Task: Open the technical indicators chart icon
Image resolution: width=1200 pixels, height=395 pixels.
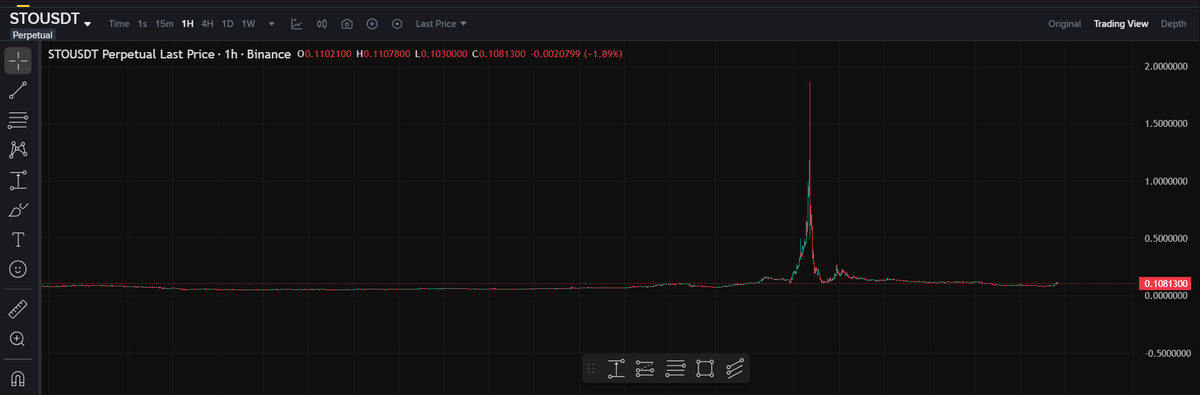Action: click(297, 23)
